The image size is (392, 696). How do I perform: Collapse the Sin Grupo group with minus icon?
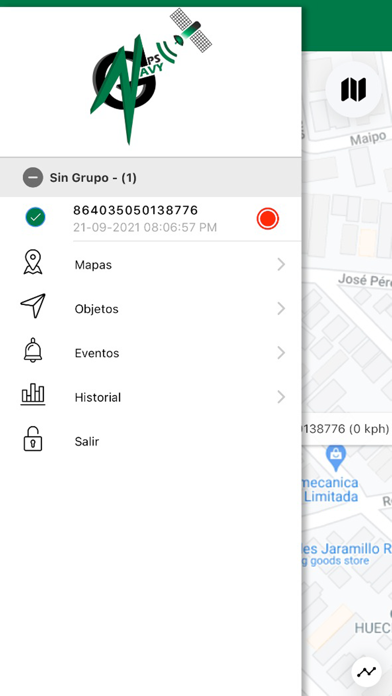coord(33,178)
